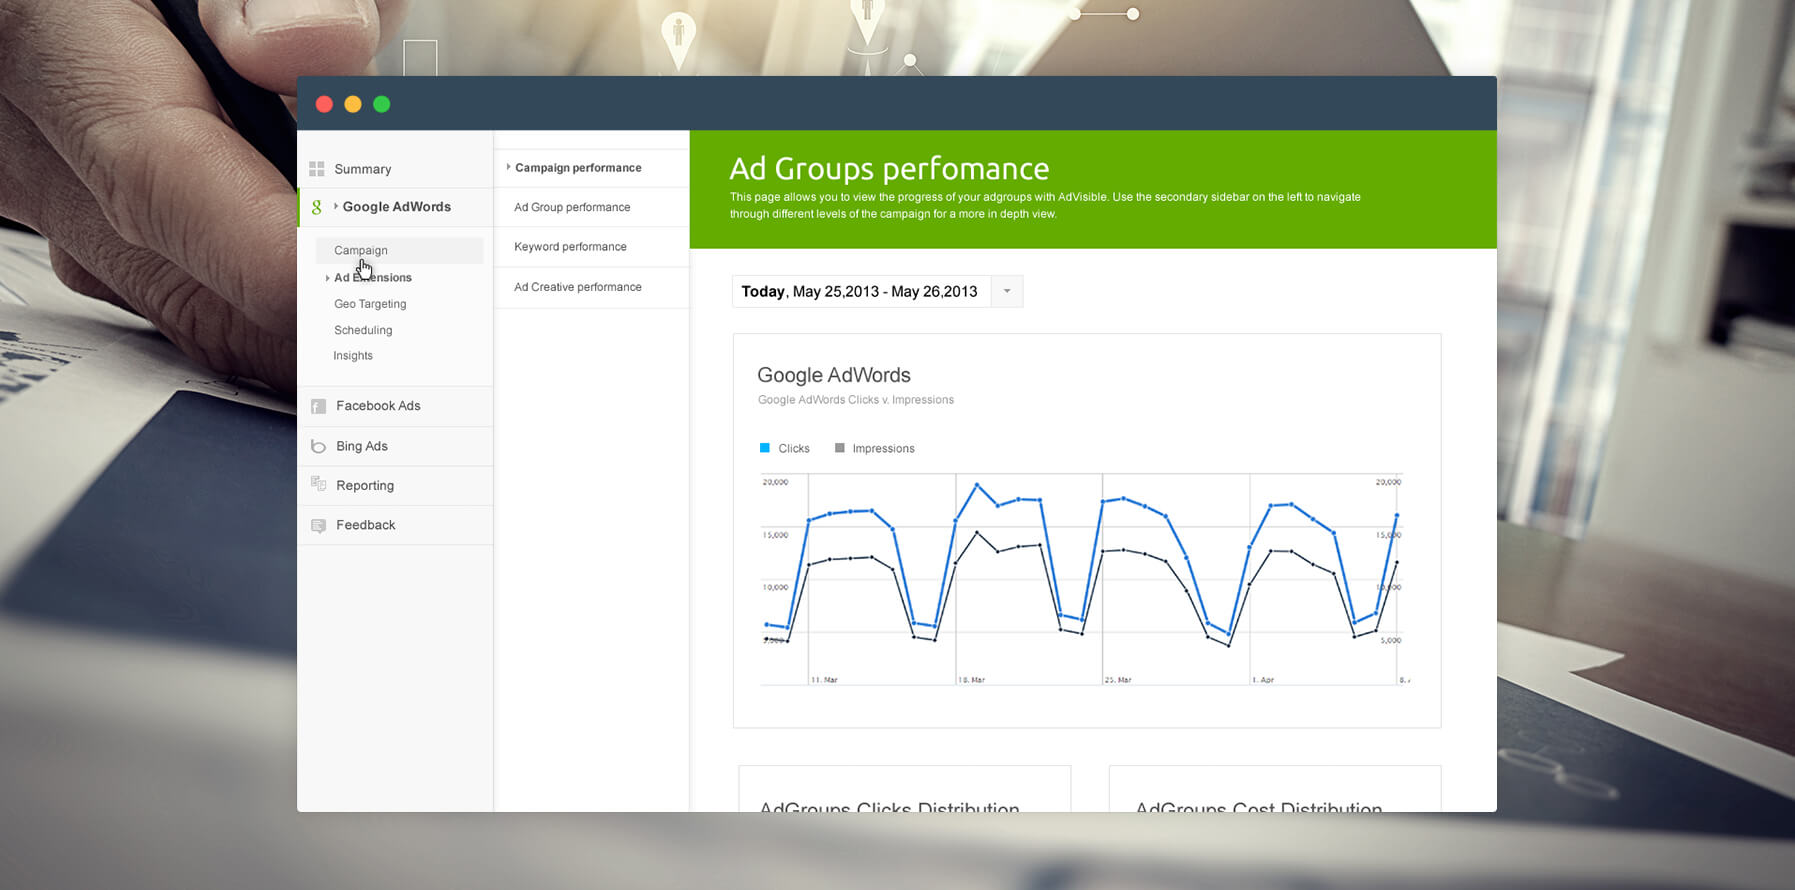Open Scheduling item
The height and width of the screenshot is (890, 1795).
[x=363, y=330]
